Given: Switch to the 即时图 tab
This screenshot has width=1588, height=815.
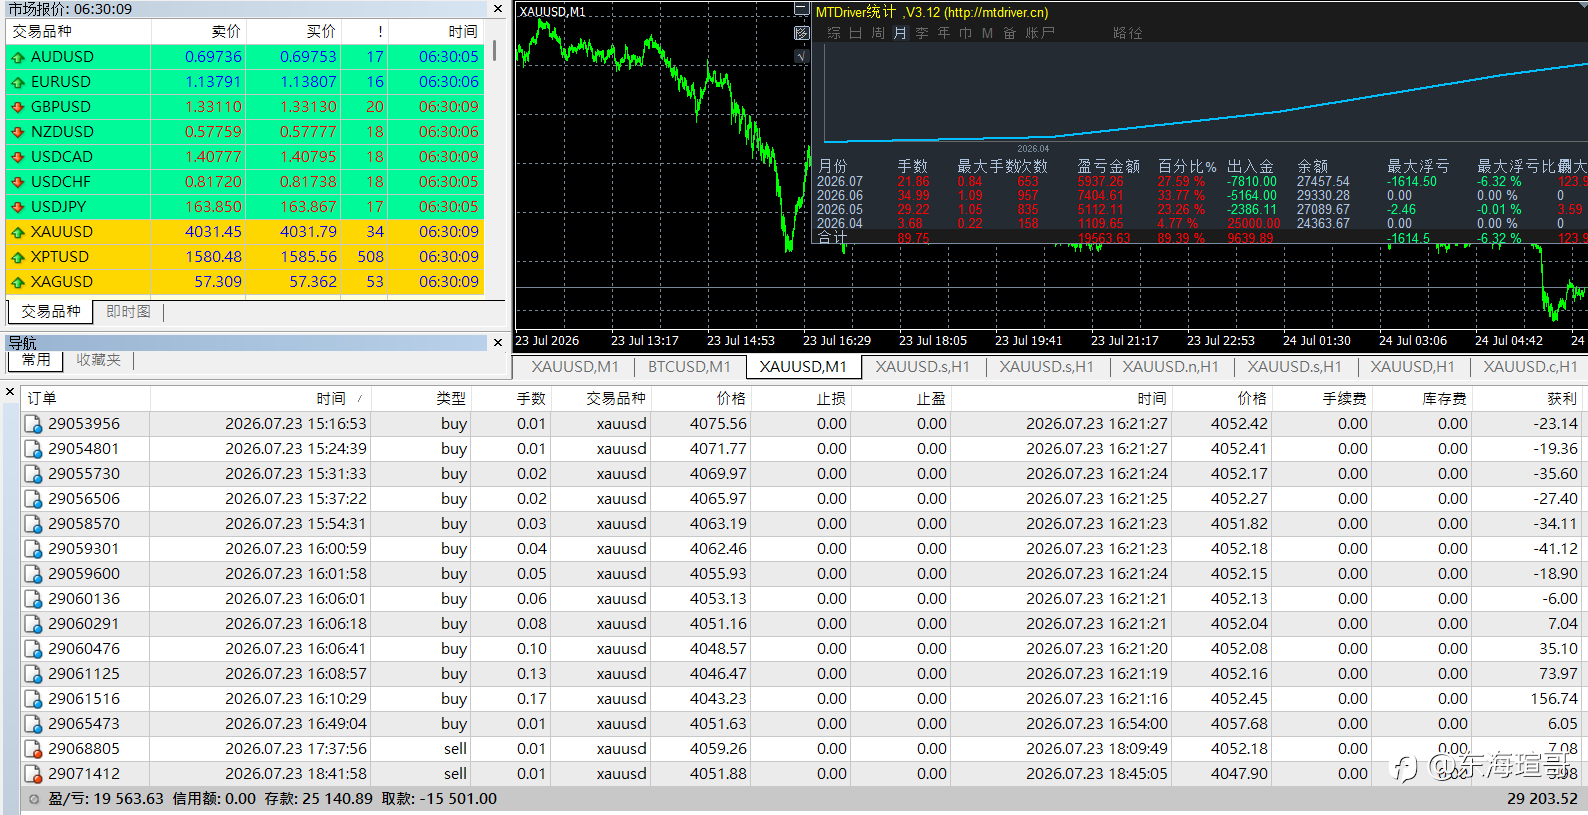Looking at the screenshot, I should (x=128, y=312).
